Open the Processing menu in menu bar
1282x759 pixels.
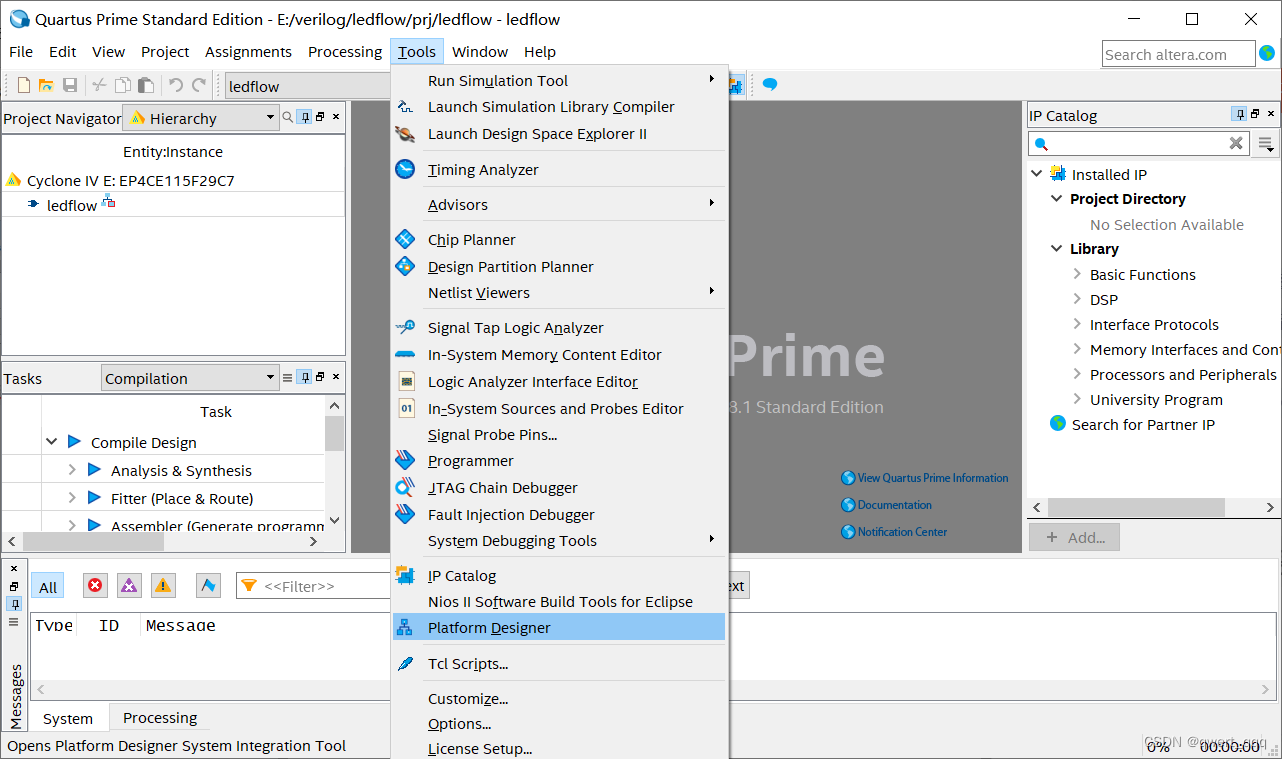345,51
